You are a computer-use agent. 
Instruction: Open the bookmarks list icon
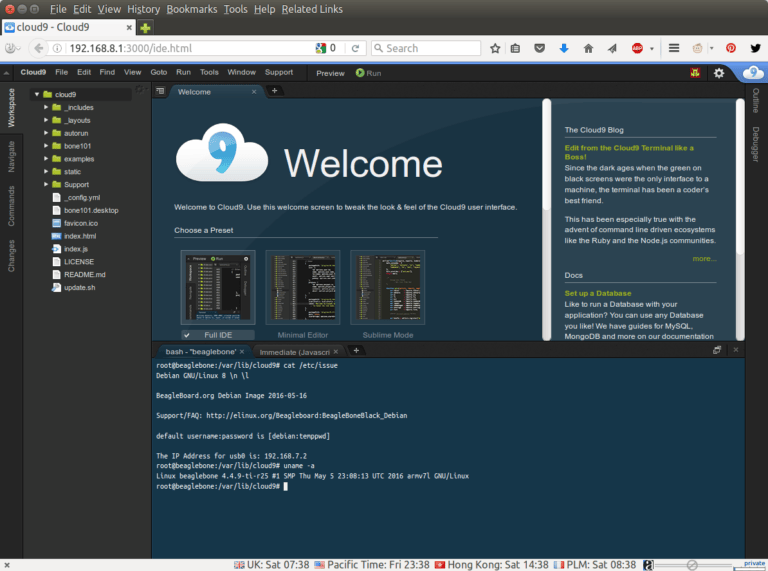click(x=515, y=48)
